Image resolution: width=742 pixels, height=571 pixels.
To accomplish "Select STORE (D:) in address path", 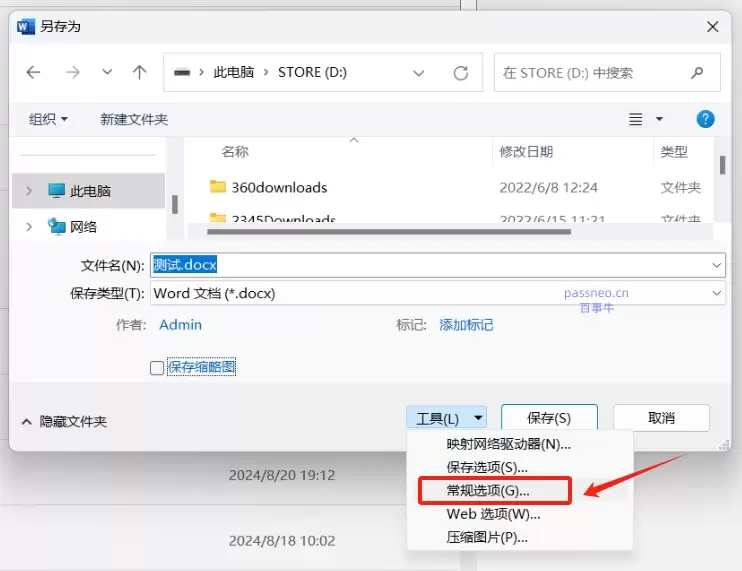I will pos(312,72).
